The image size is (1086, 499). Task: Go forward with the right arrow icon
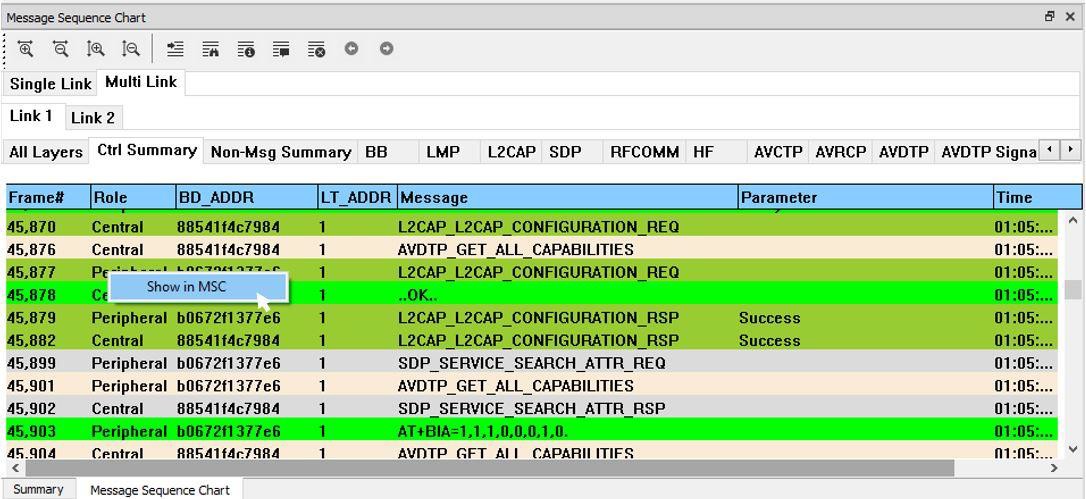point(386,49)
